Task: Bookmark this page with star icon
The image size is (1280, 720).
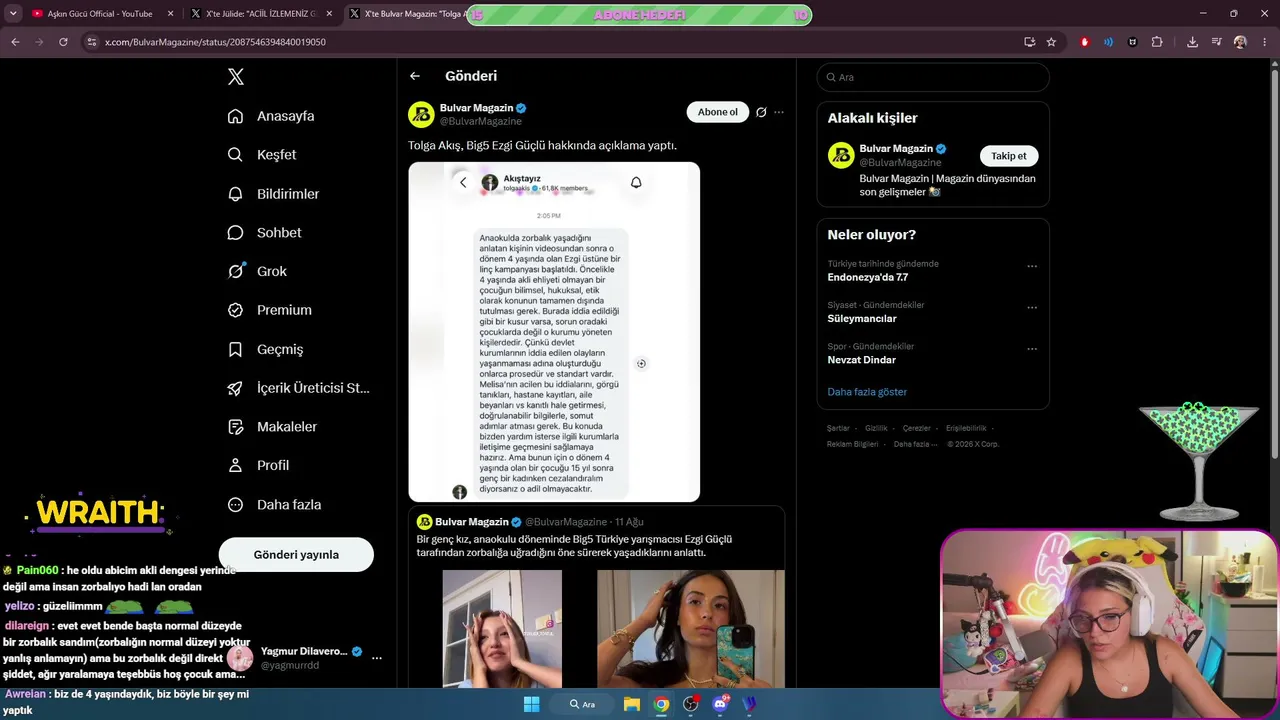Action: coord(1051,42)
